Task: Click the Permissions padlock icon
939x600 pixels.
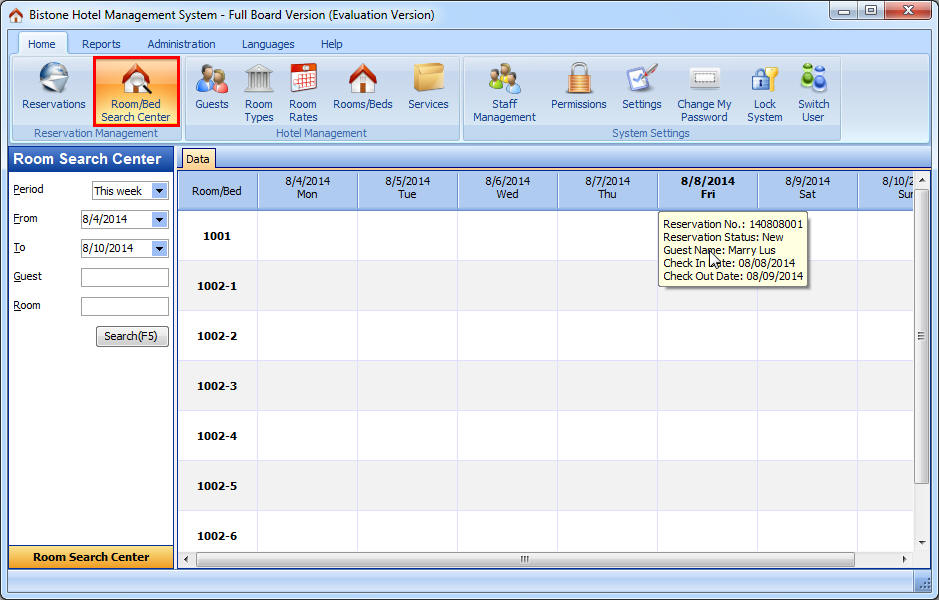Action: click(578, 87)
